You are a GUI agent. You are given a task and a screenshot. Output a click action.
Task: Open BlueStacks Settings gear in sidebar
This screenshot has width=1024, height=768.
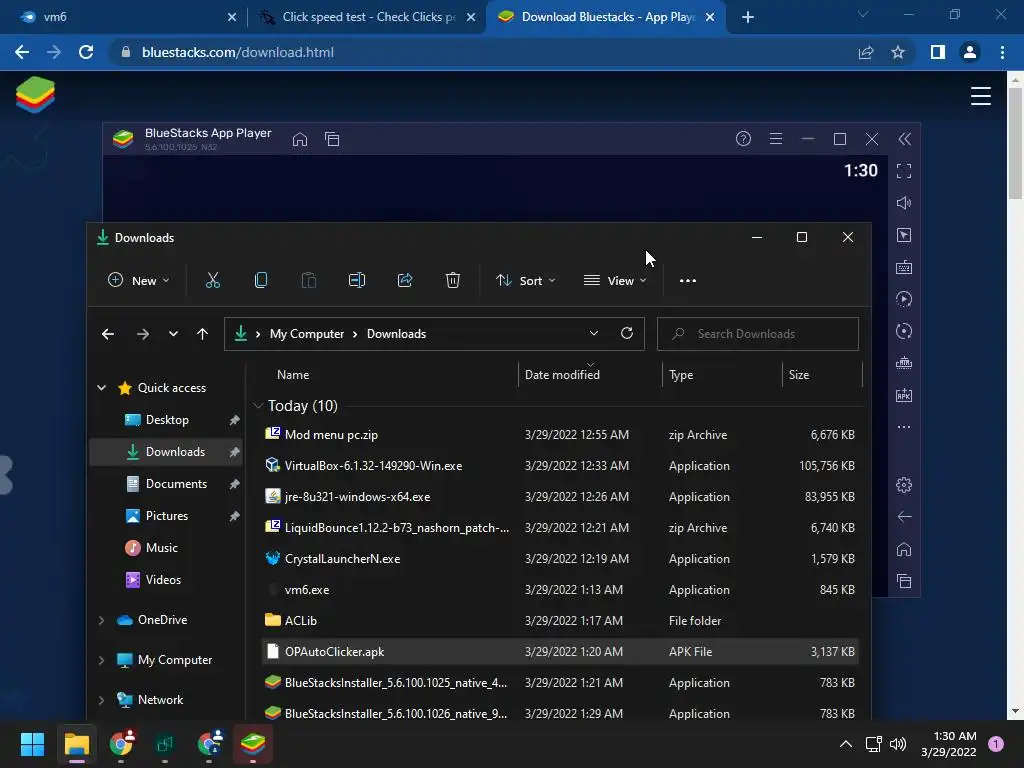904,485
